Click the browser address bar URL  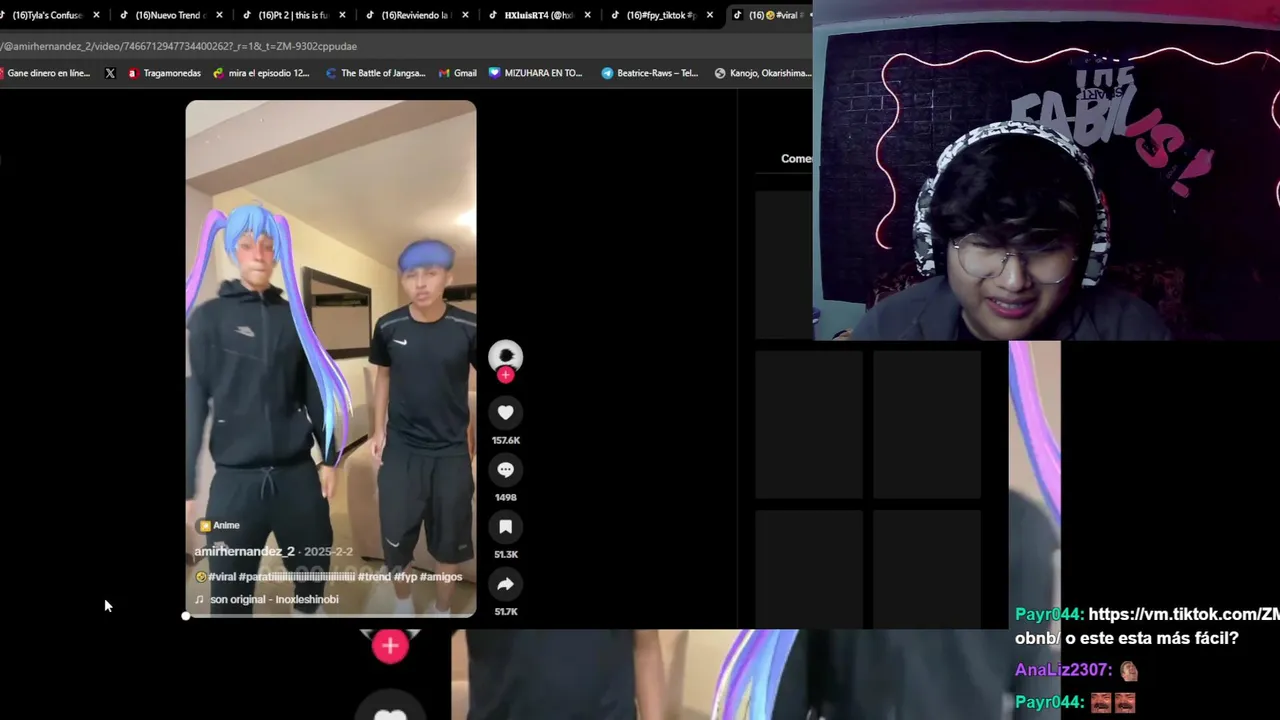pyautogui.click(x=180, y=46)
